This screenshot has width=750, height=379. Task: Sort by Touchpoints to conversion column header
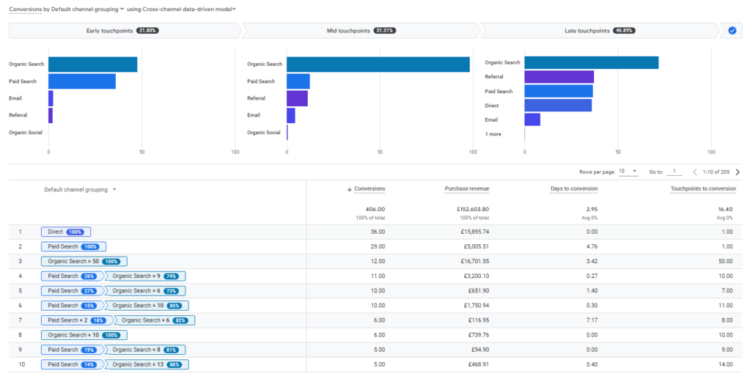click(703, 189)
